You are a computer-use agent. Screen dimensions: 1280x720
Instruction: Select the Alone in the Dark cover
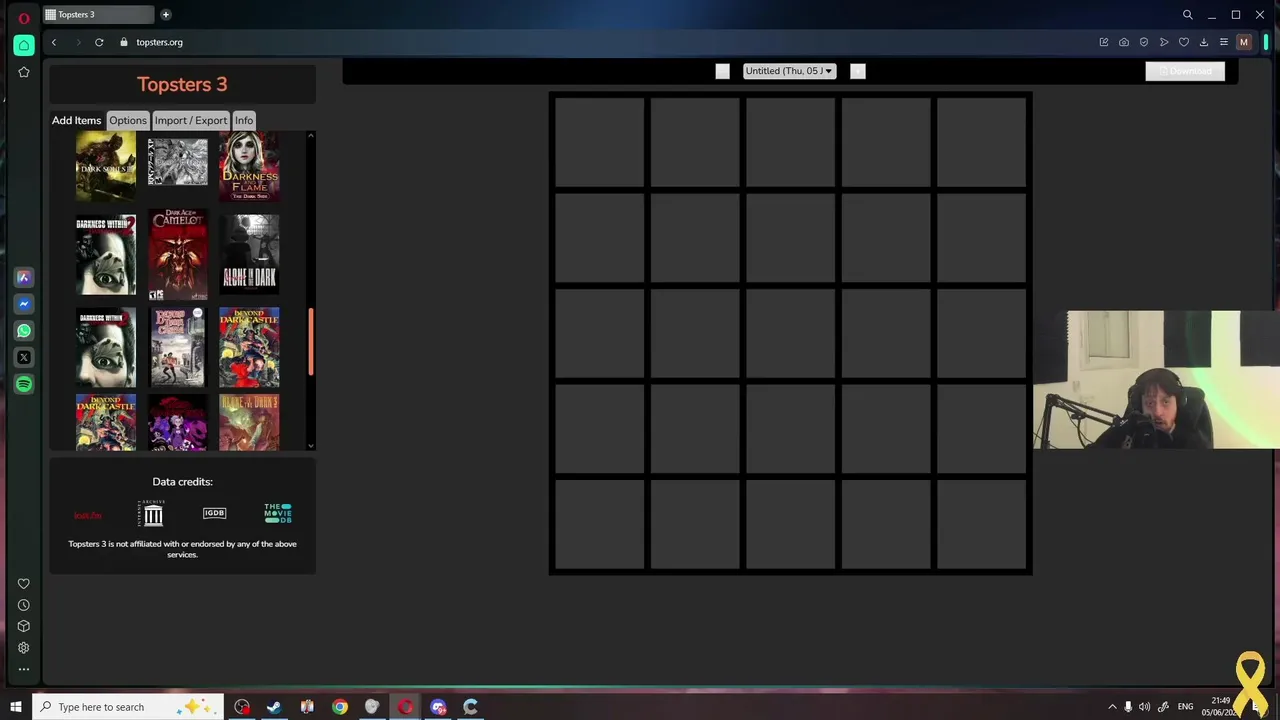249,254
